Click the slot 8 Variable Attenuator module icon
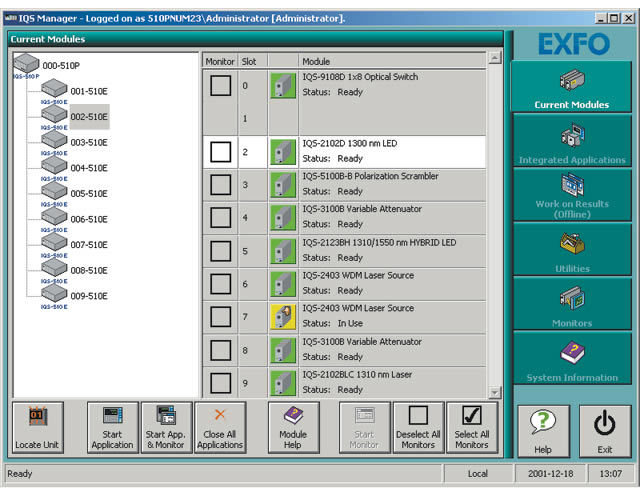The image size is (640, 496). pyautogui.click(x=283, y=350)
